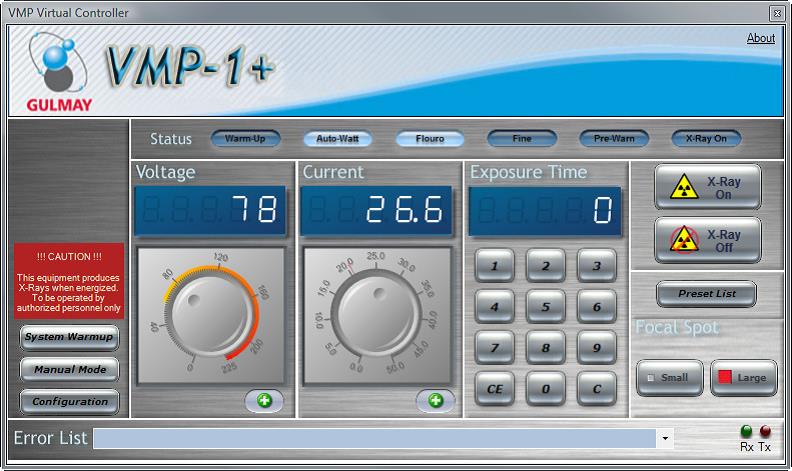The width and height of the screenshot is (792, 471).
Task: Toggle the X-Ray On status indicator
Action: pos(706,138)
